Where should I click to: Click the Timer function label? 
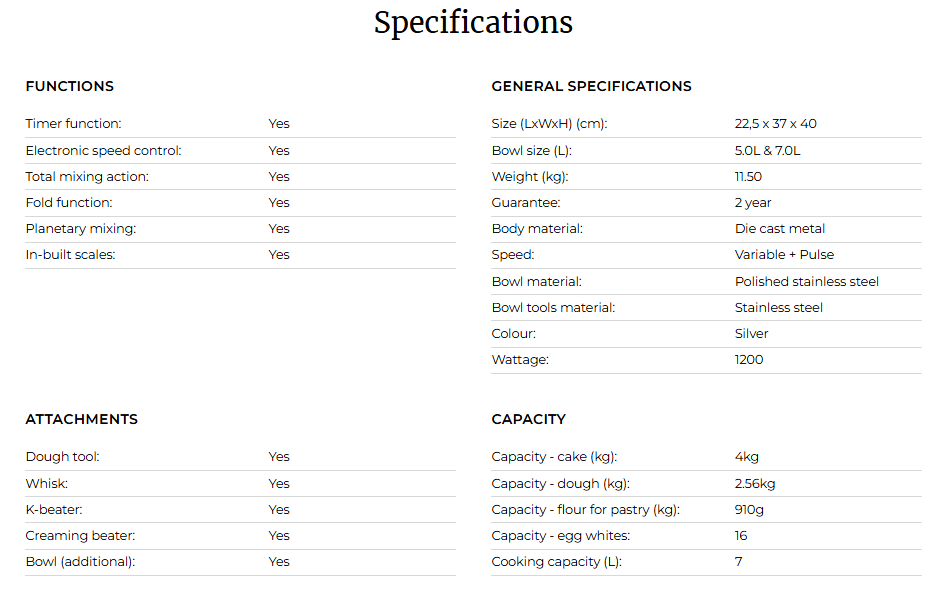tap(73, 124)
